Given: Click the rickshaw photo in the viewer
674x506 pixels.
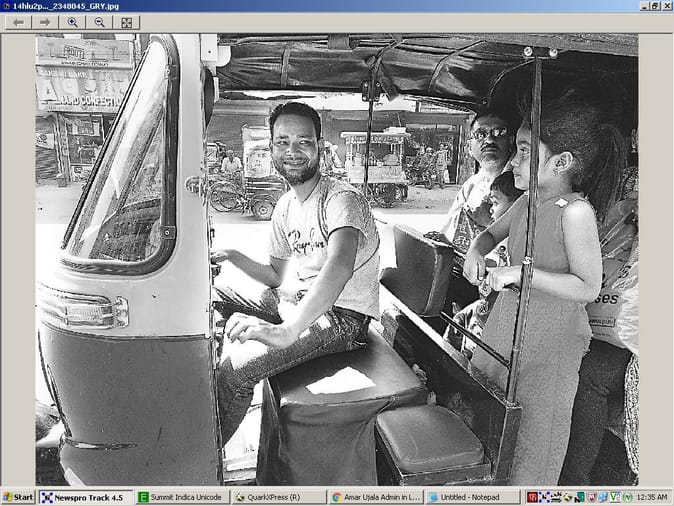Looking at the screenshot, I should tap(336, 260).
